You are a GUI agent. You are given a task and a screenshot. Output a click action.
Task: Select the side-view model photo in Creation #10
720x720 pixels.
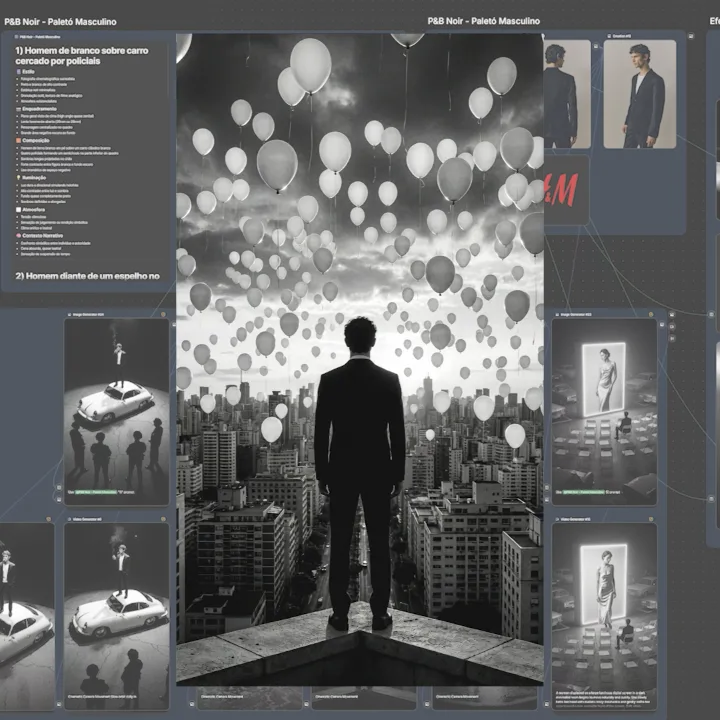tap(640, 94)
